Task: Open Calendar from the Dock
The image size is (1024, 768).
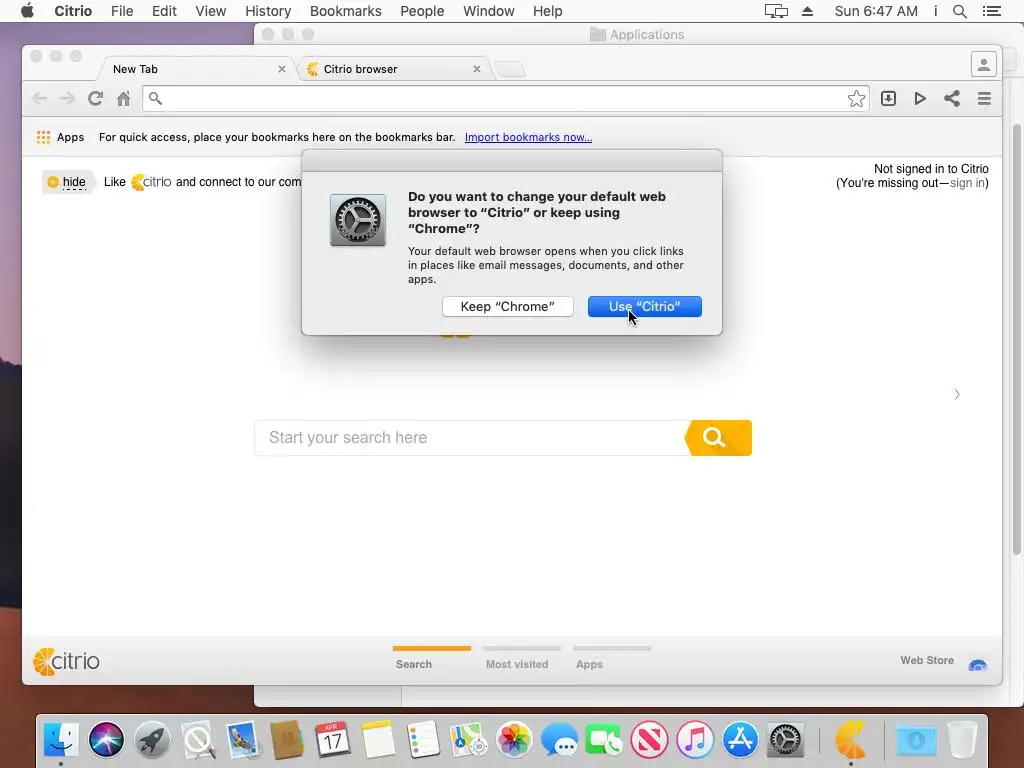Action: [332, 740]
